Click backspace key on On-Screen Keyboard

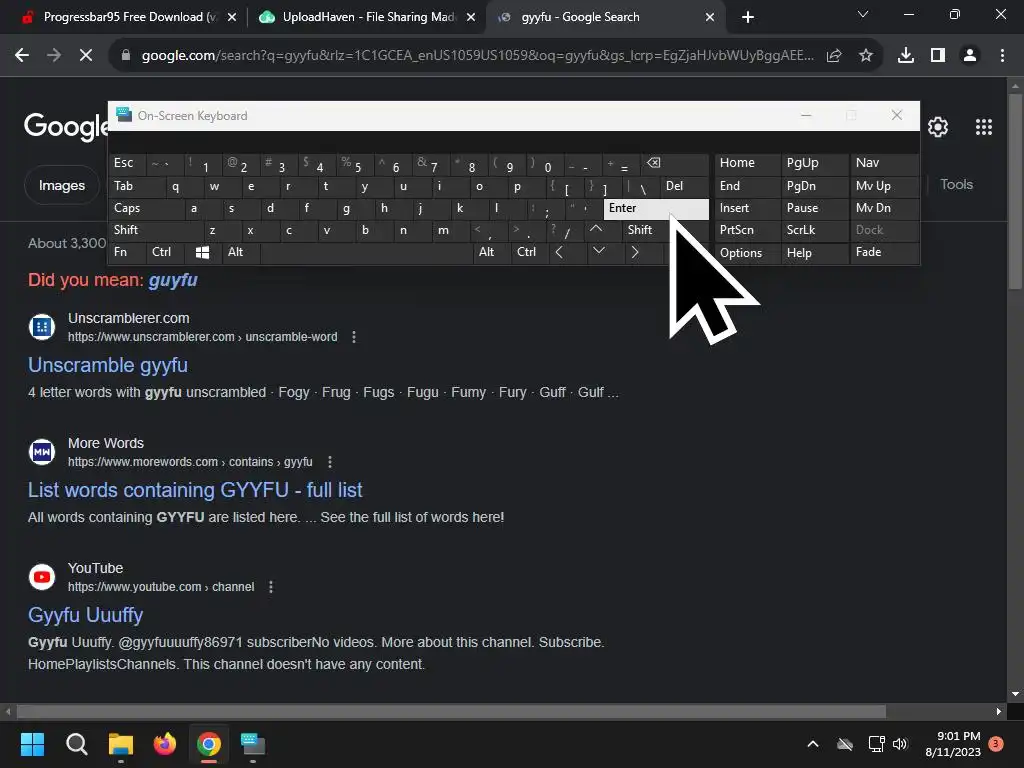(x=676, y=164)
